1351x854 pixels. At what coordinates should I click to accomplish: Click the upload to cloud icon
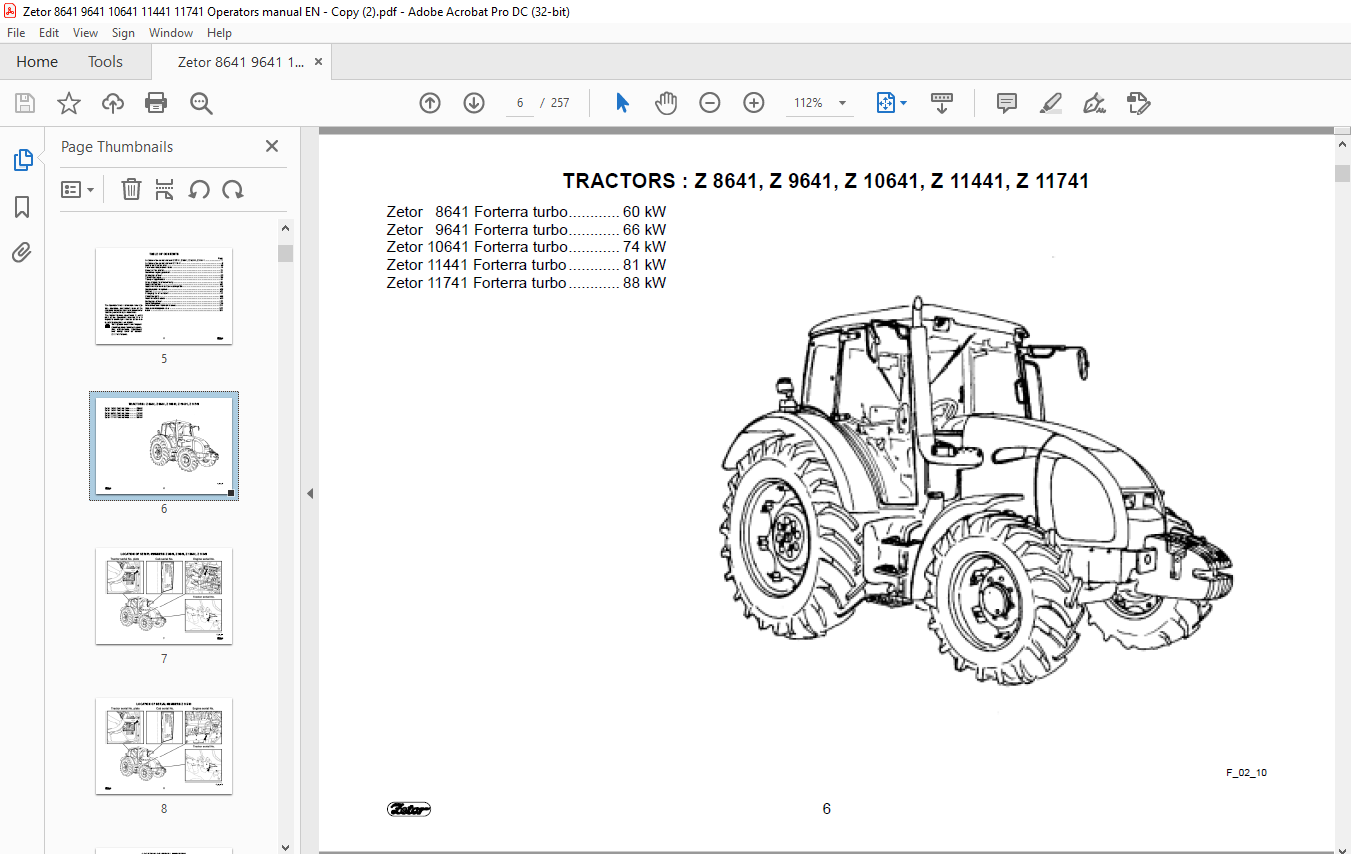tap(113, 103)
